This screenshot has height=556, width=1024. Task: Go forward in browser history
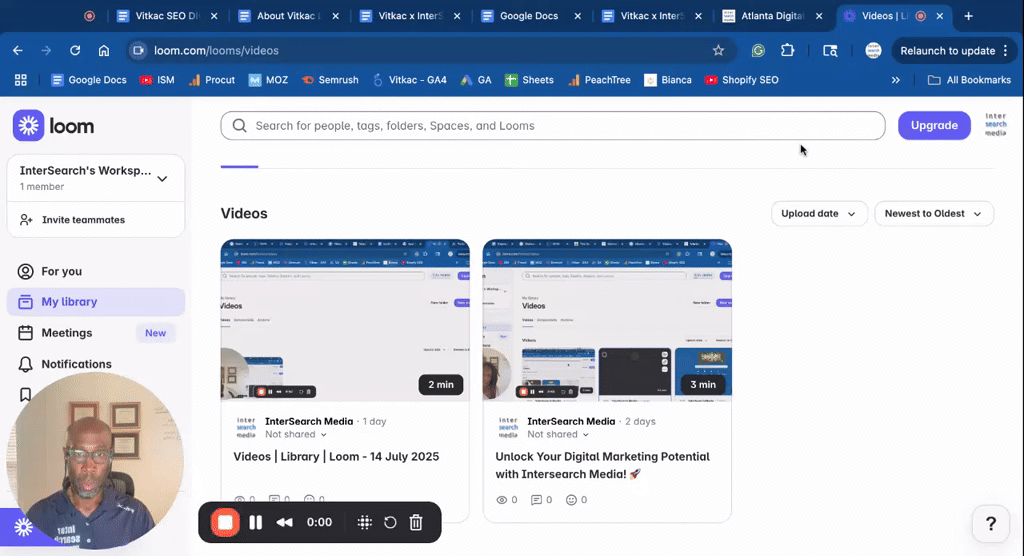click(46, 50)
